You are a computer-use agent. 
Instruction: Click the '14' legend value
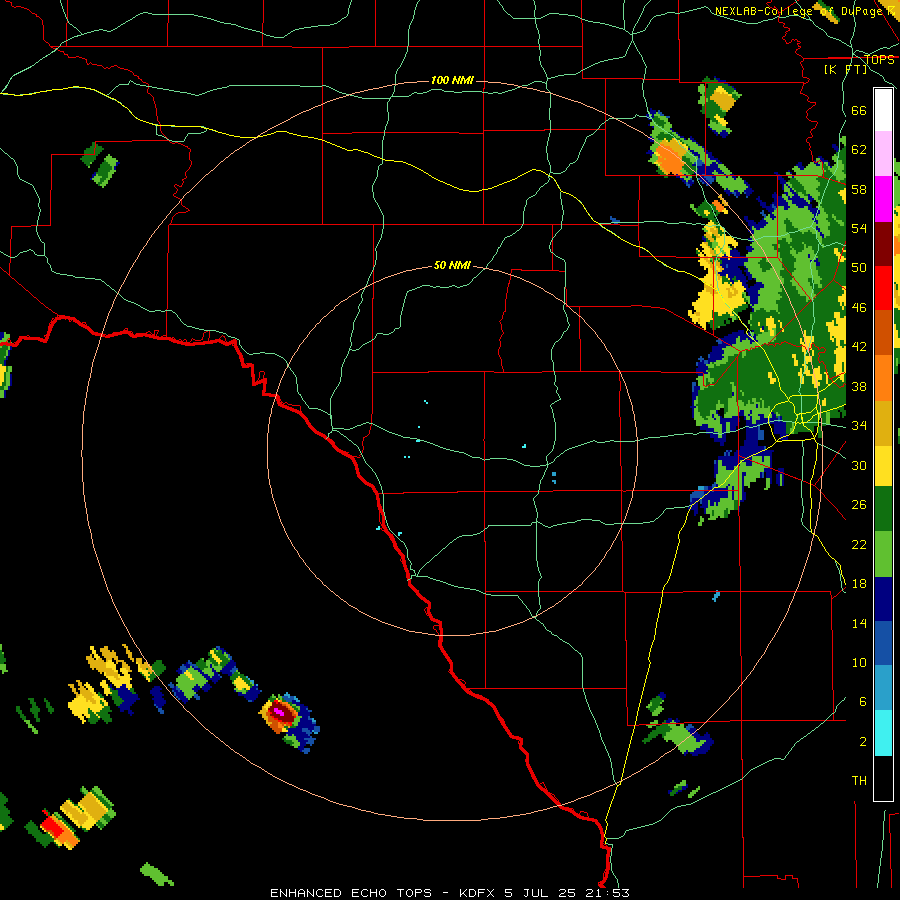[x=859, y=623]
